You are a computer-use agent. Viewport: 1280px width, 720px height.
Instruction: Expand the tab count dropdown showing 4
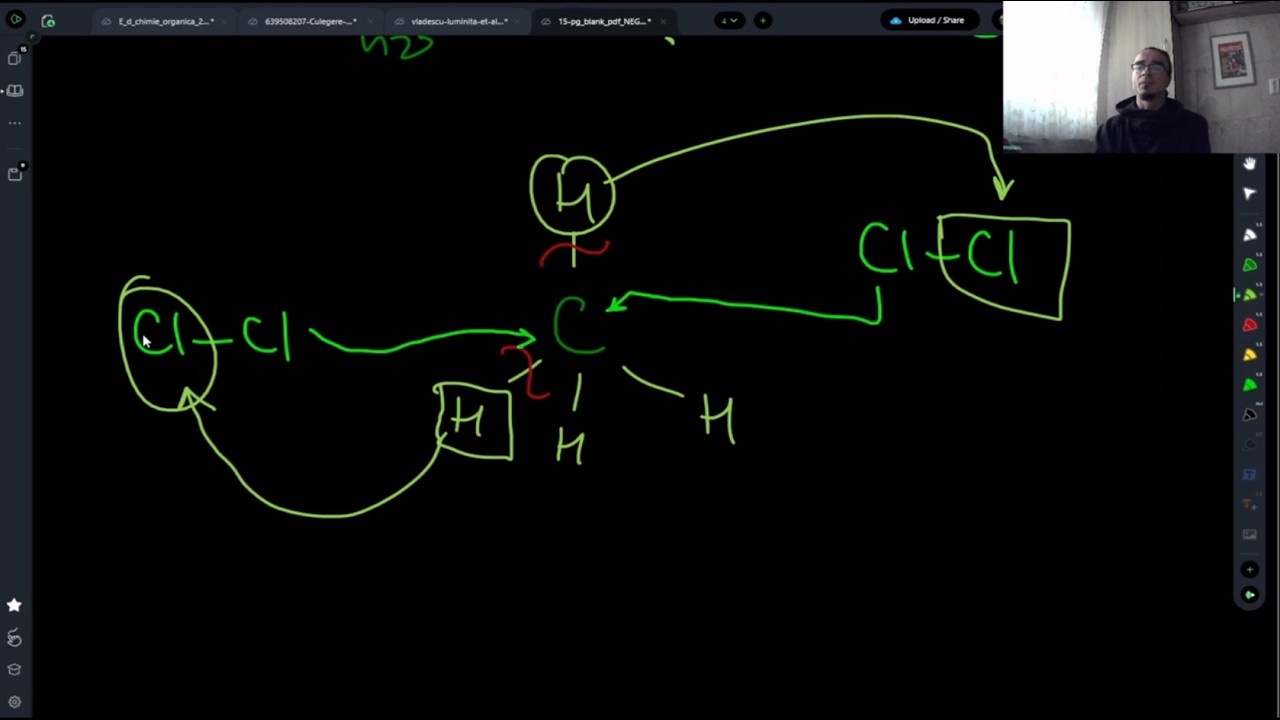730,20
